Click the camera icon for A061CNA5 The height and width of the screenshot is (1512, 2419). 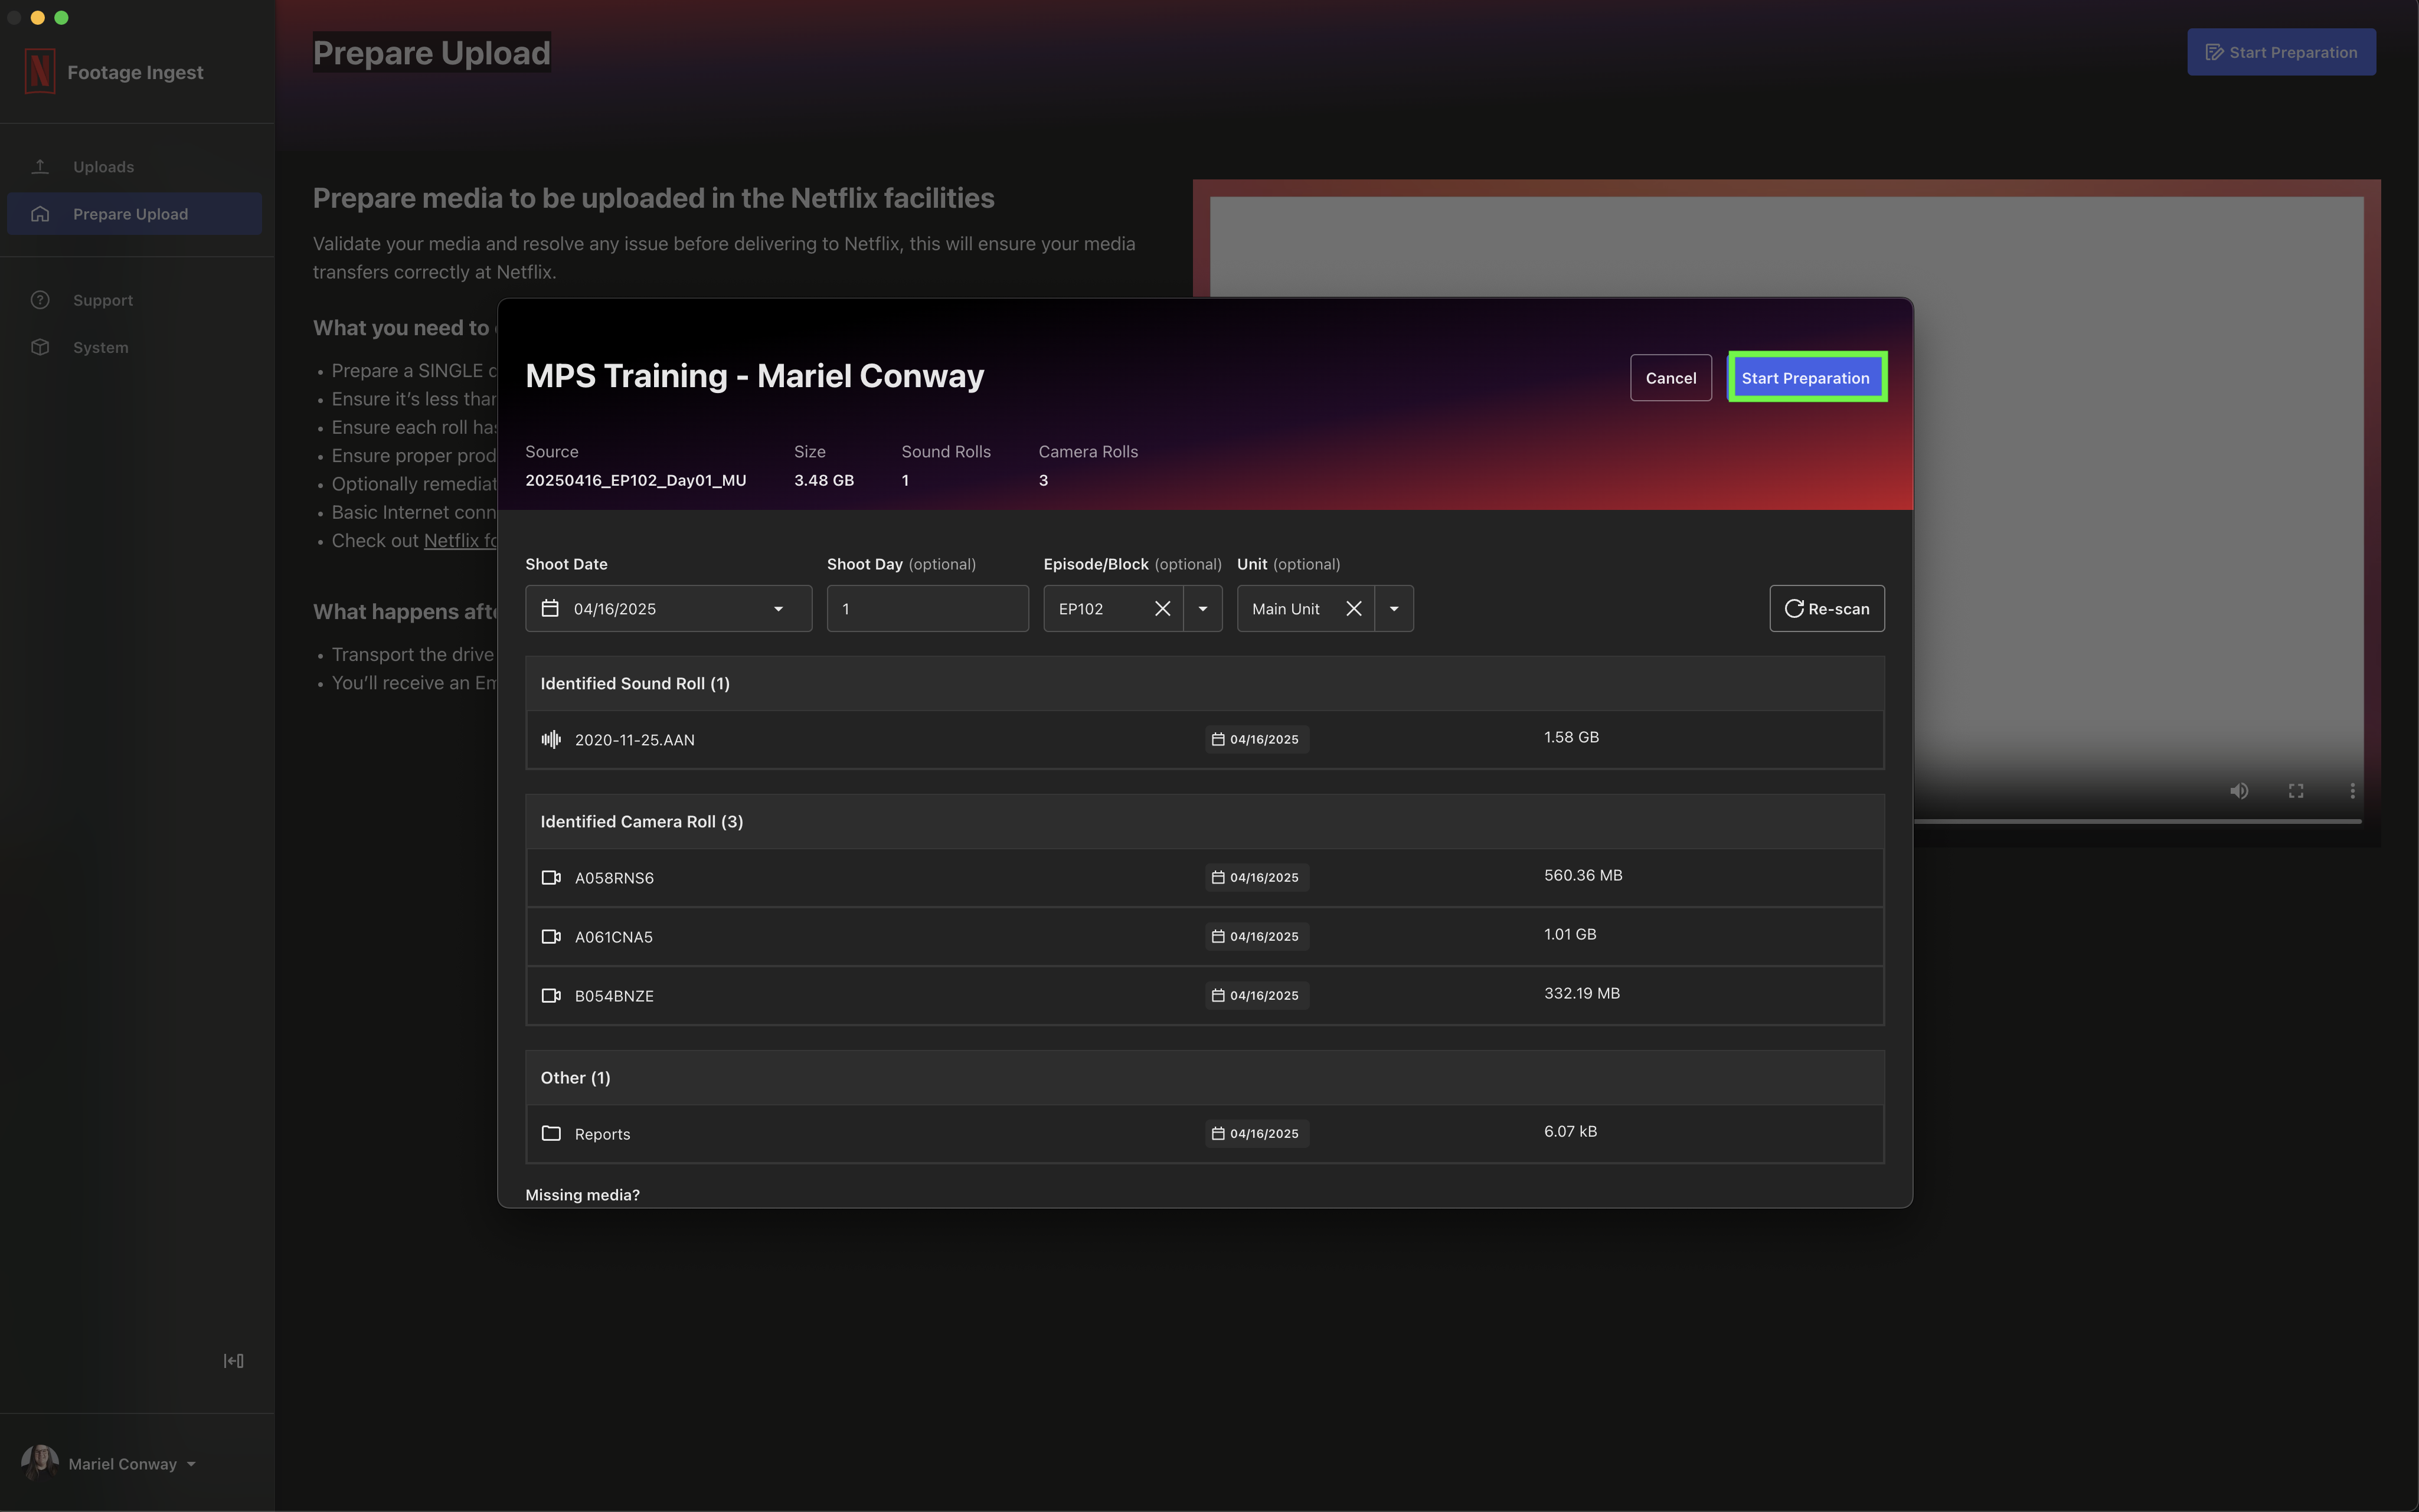(x=551, y=936)
